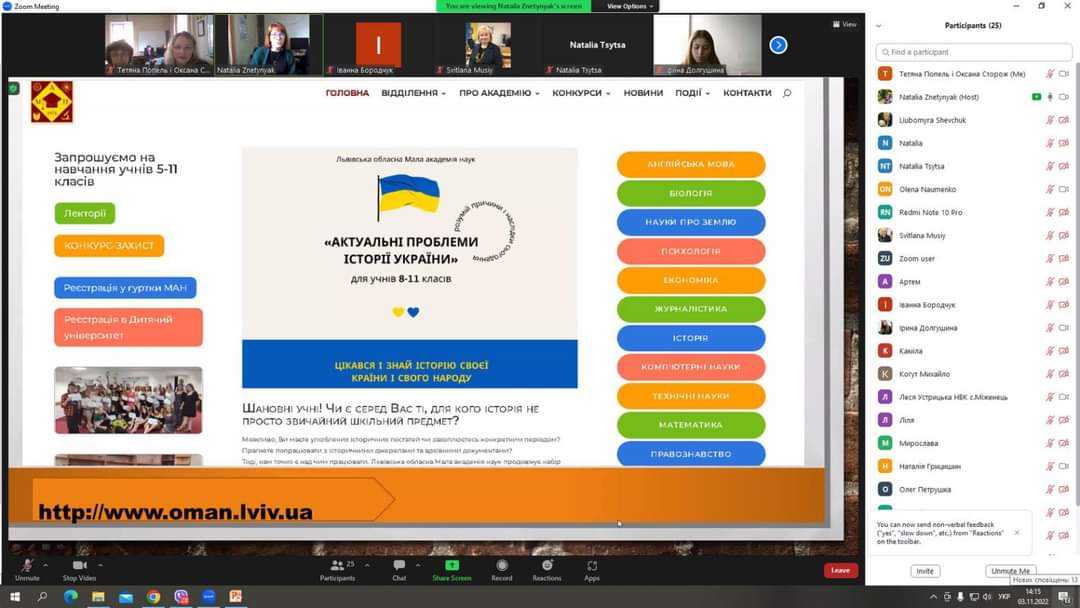This screenshot has height=608, width=1080.
Task: Dismiss the non-verbal feedback tip
Action: (1017, 532)
